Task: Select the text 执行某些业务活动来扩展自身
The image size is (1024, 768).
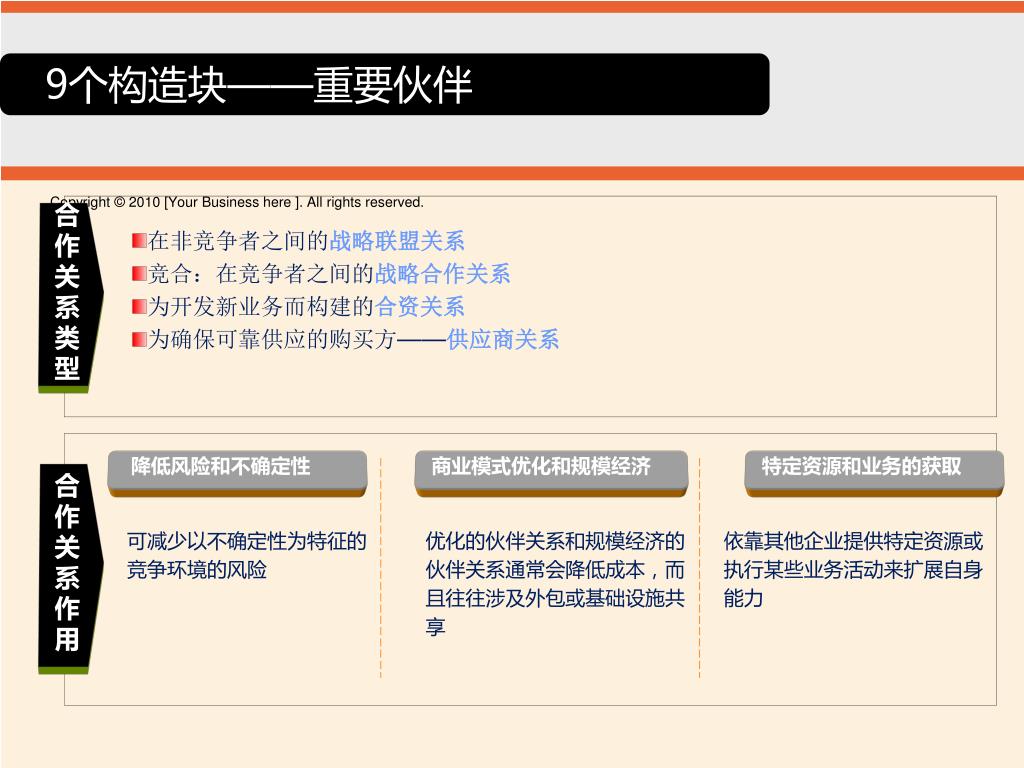Action: point(853,569)
